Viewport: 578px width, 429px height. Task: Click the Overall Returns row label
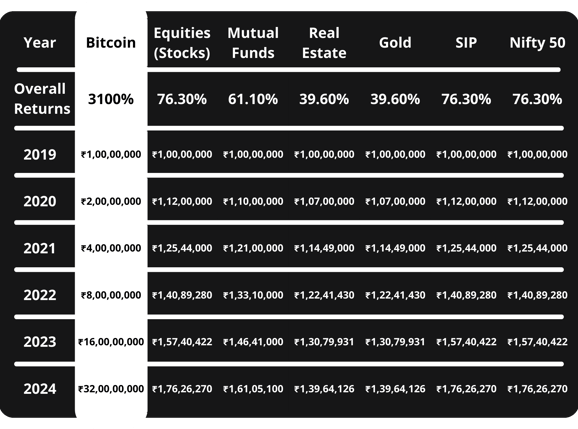tap(42, 99)
